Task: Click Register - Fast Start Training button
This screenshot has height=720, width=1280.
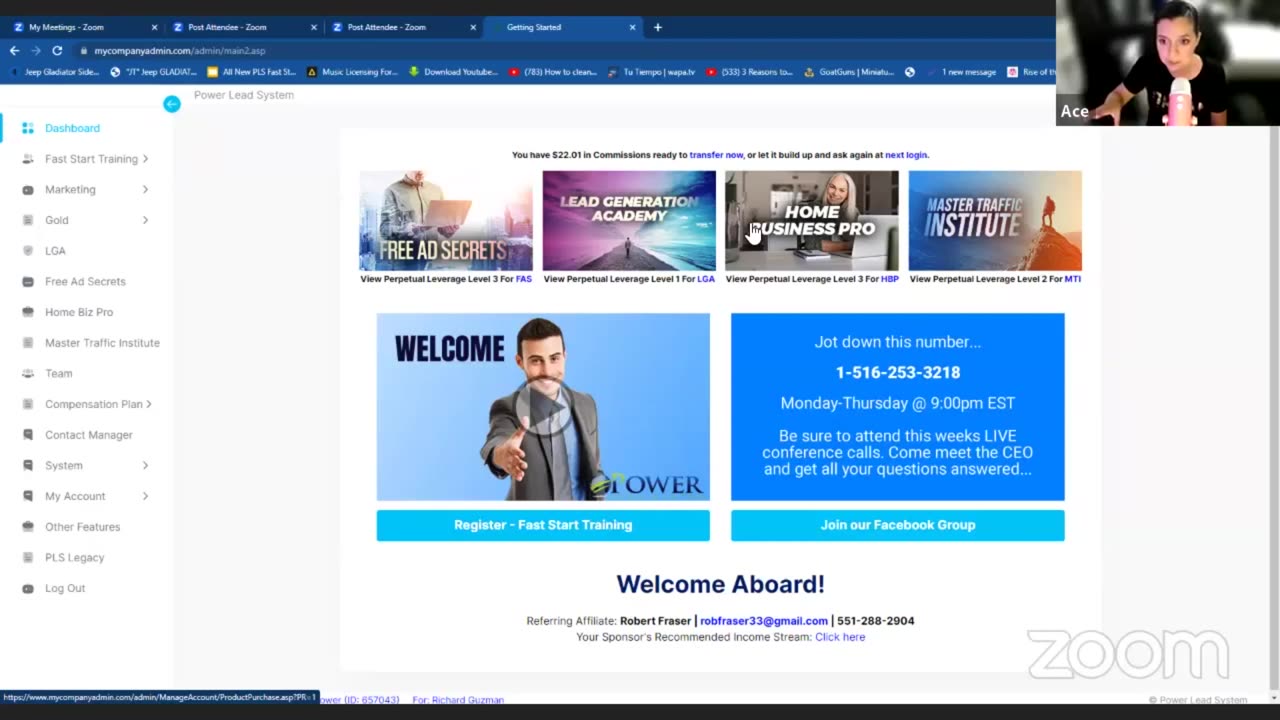Action: click(x=543, y=525)
